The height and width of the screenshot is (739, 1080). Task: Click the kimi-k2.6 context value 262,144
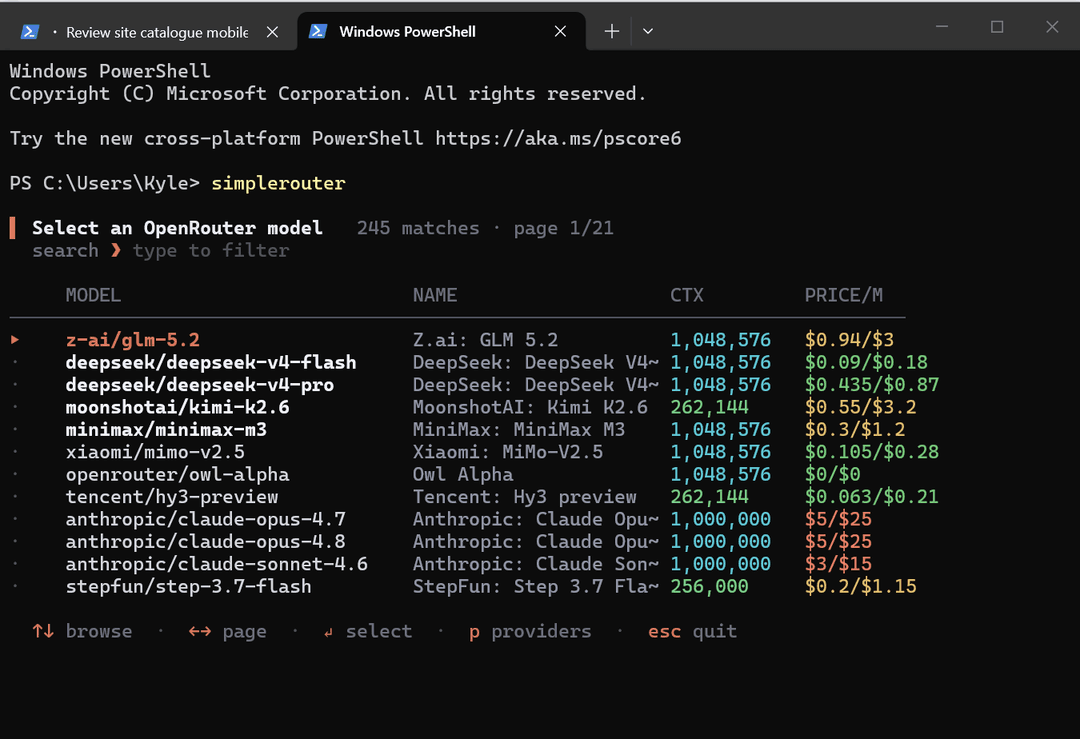tap(709, 407)
